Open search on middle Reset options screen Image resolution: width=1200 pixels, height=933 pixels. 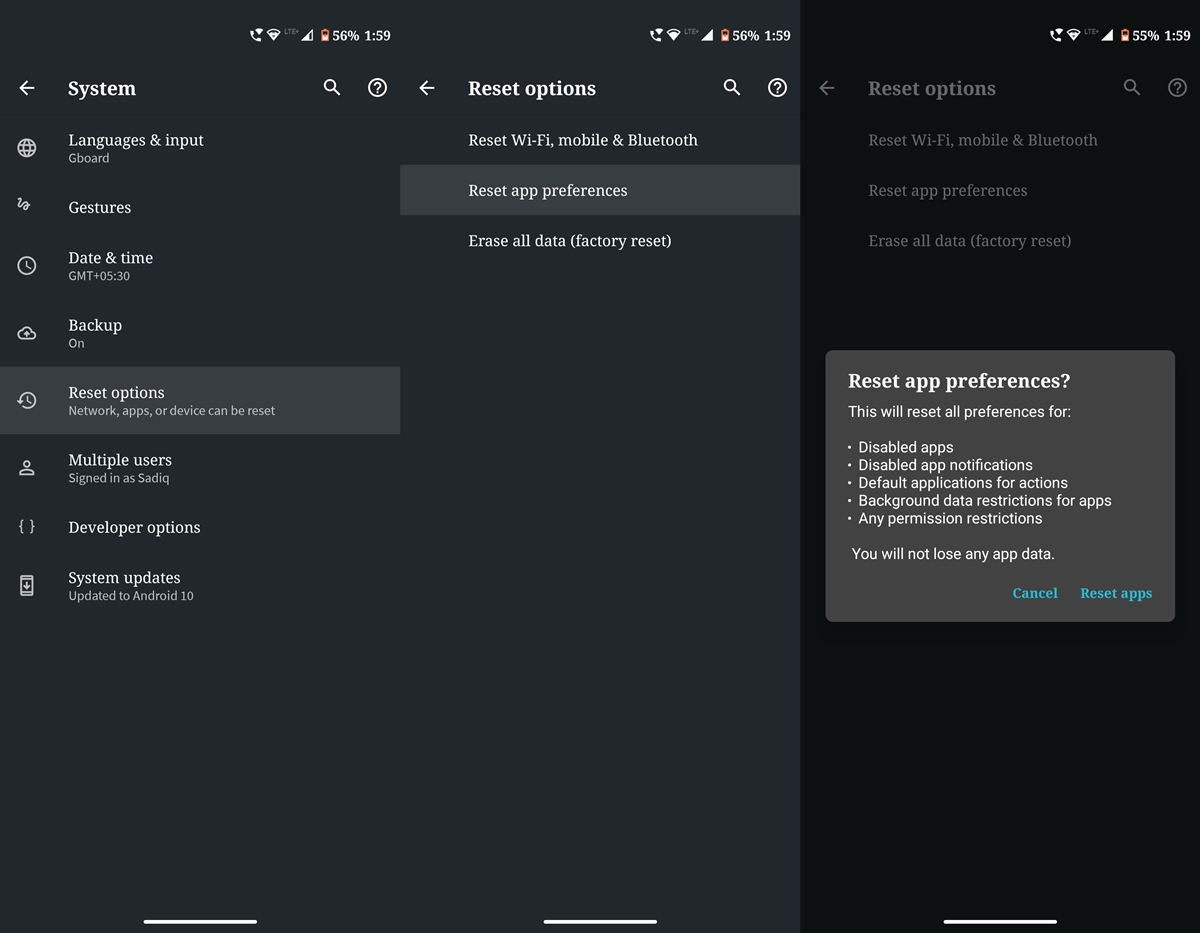tap(732, 88)
